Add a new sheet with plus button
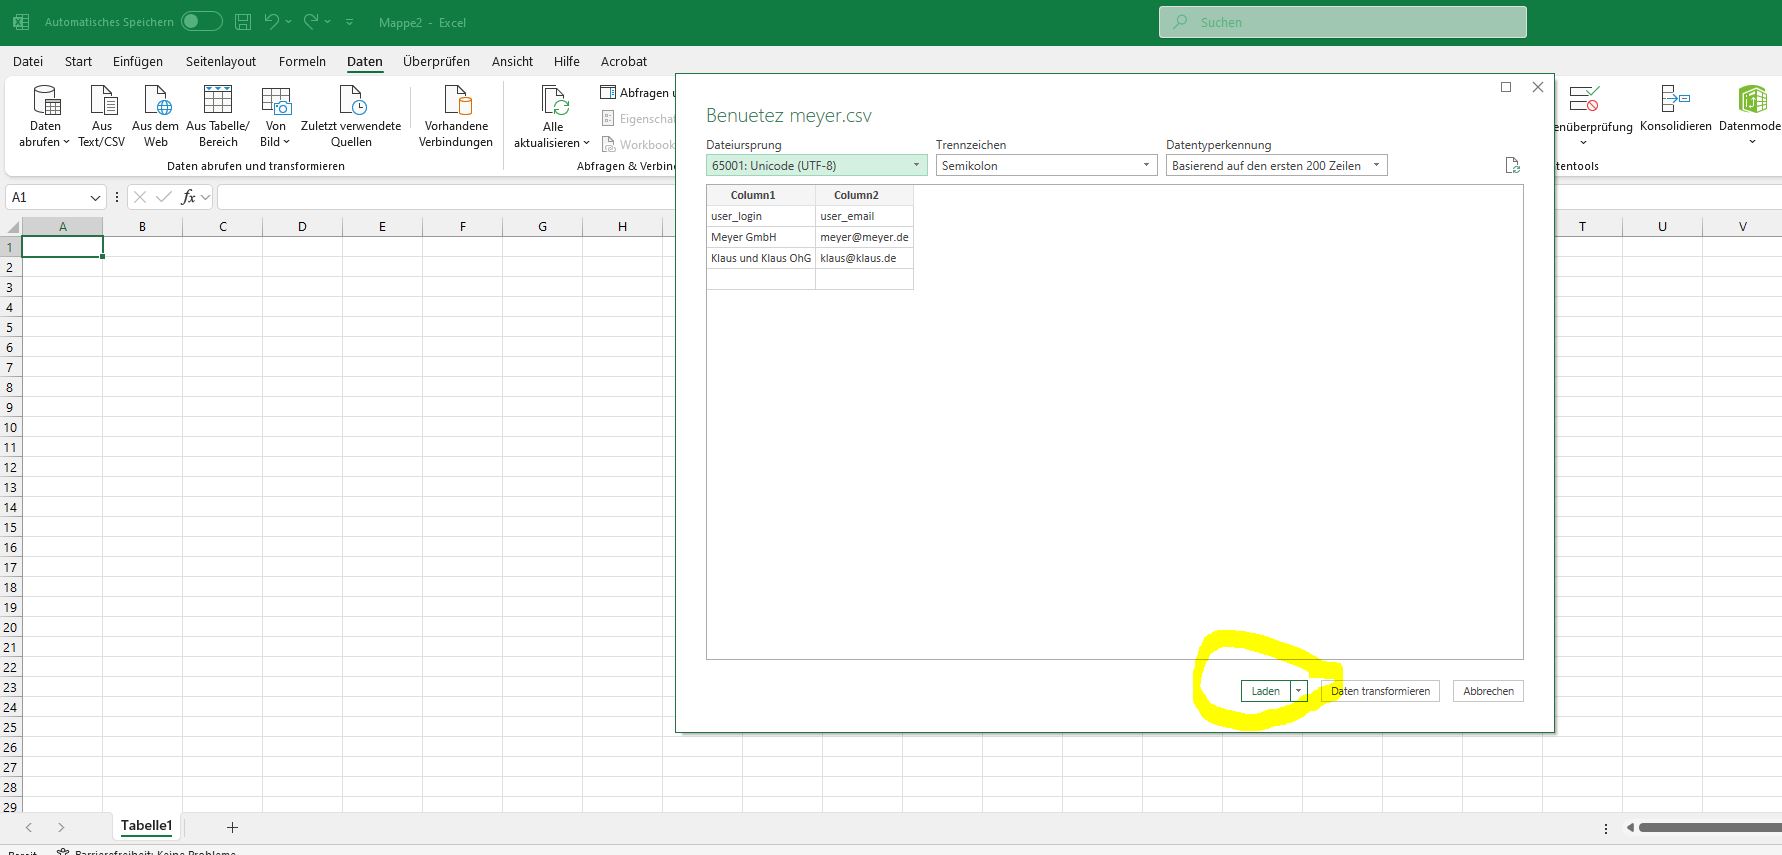1782x855 pixels. click(232, 827)
